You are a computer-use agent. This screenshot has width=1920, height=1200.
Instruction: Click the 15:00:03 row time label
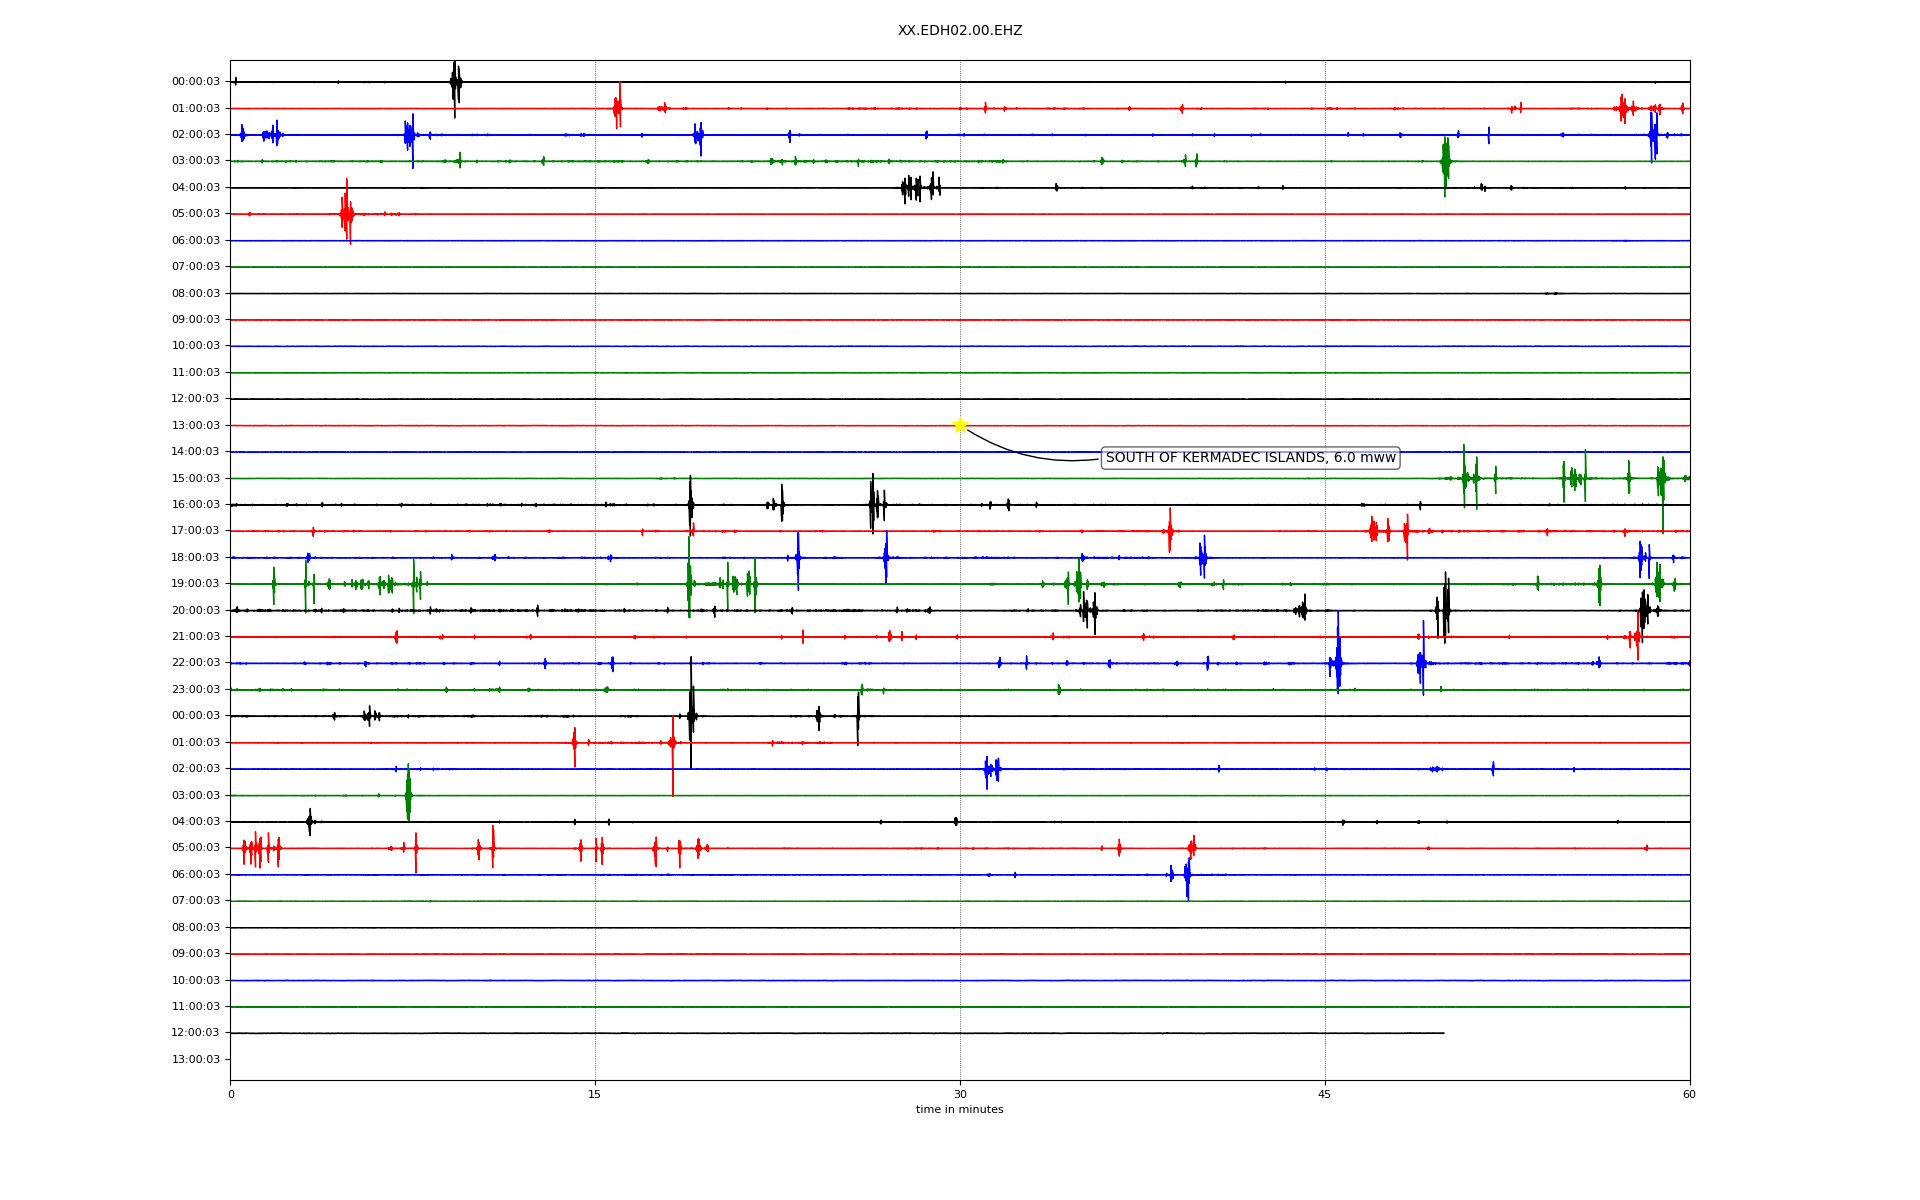[x=196, y=479]
